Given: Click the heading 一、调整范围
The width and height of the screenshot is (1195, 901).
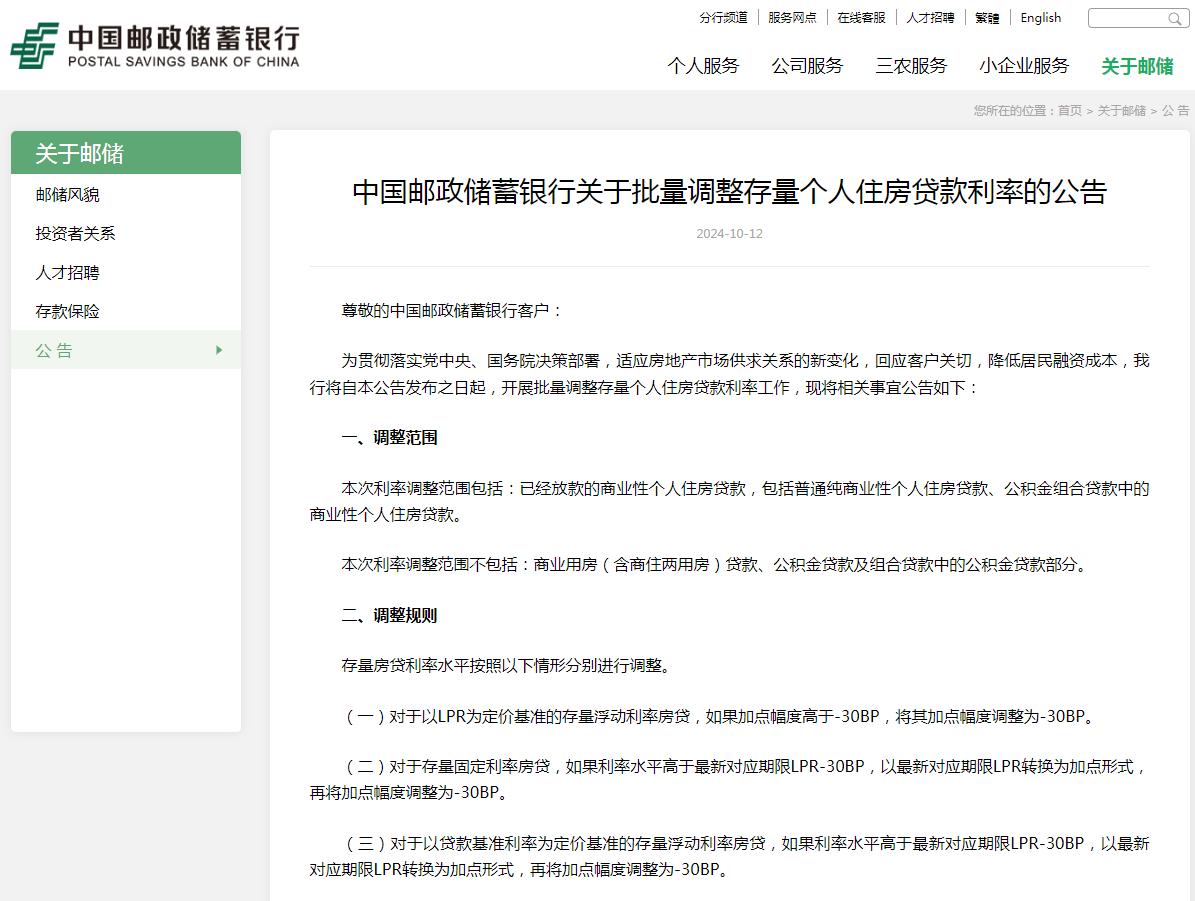Looking at the screenshot, I should [389, 438].
